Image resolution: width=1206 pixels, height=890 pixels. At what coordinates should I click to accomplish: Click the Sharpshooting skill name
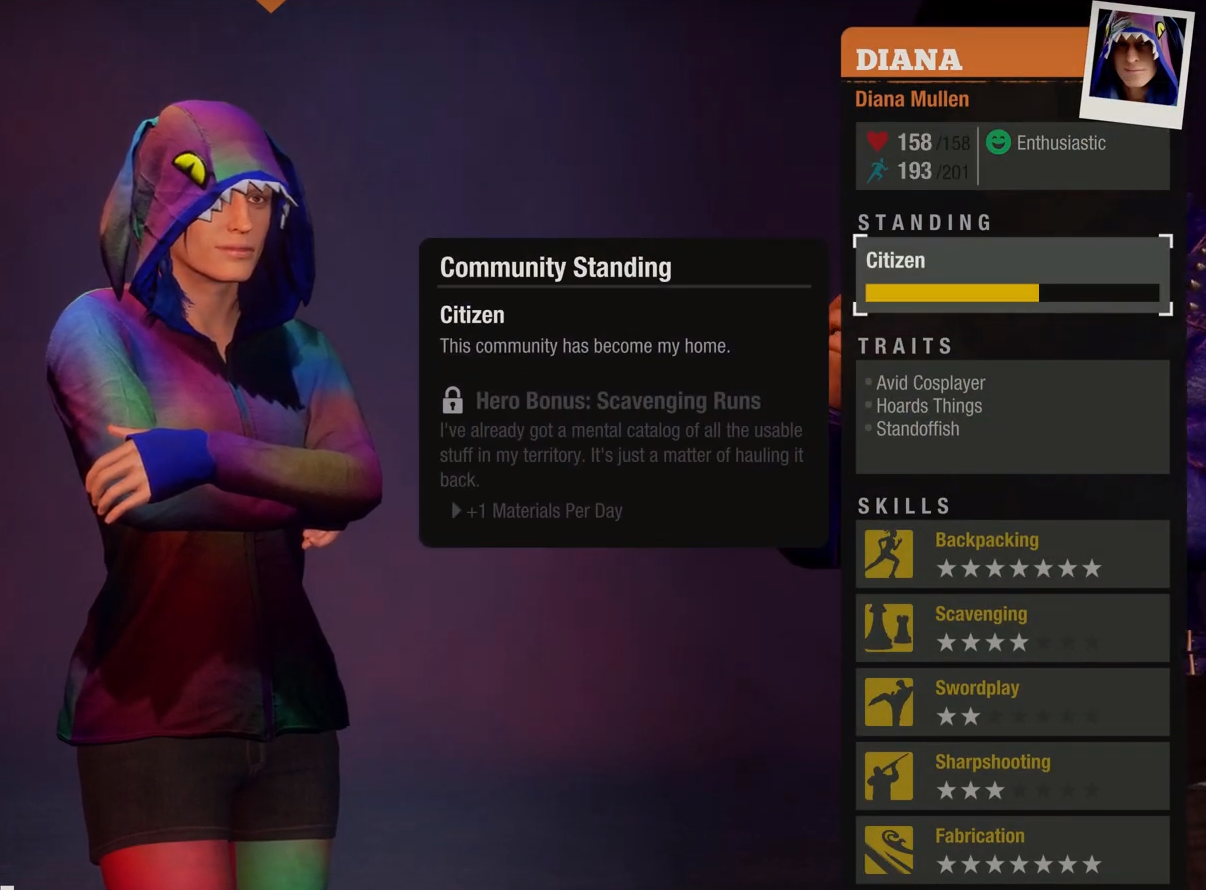[992, 762]
